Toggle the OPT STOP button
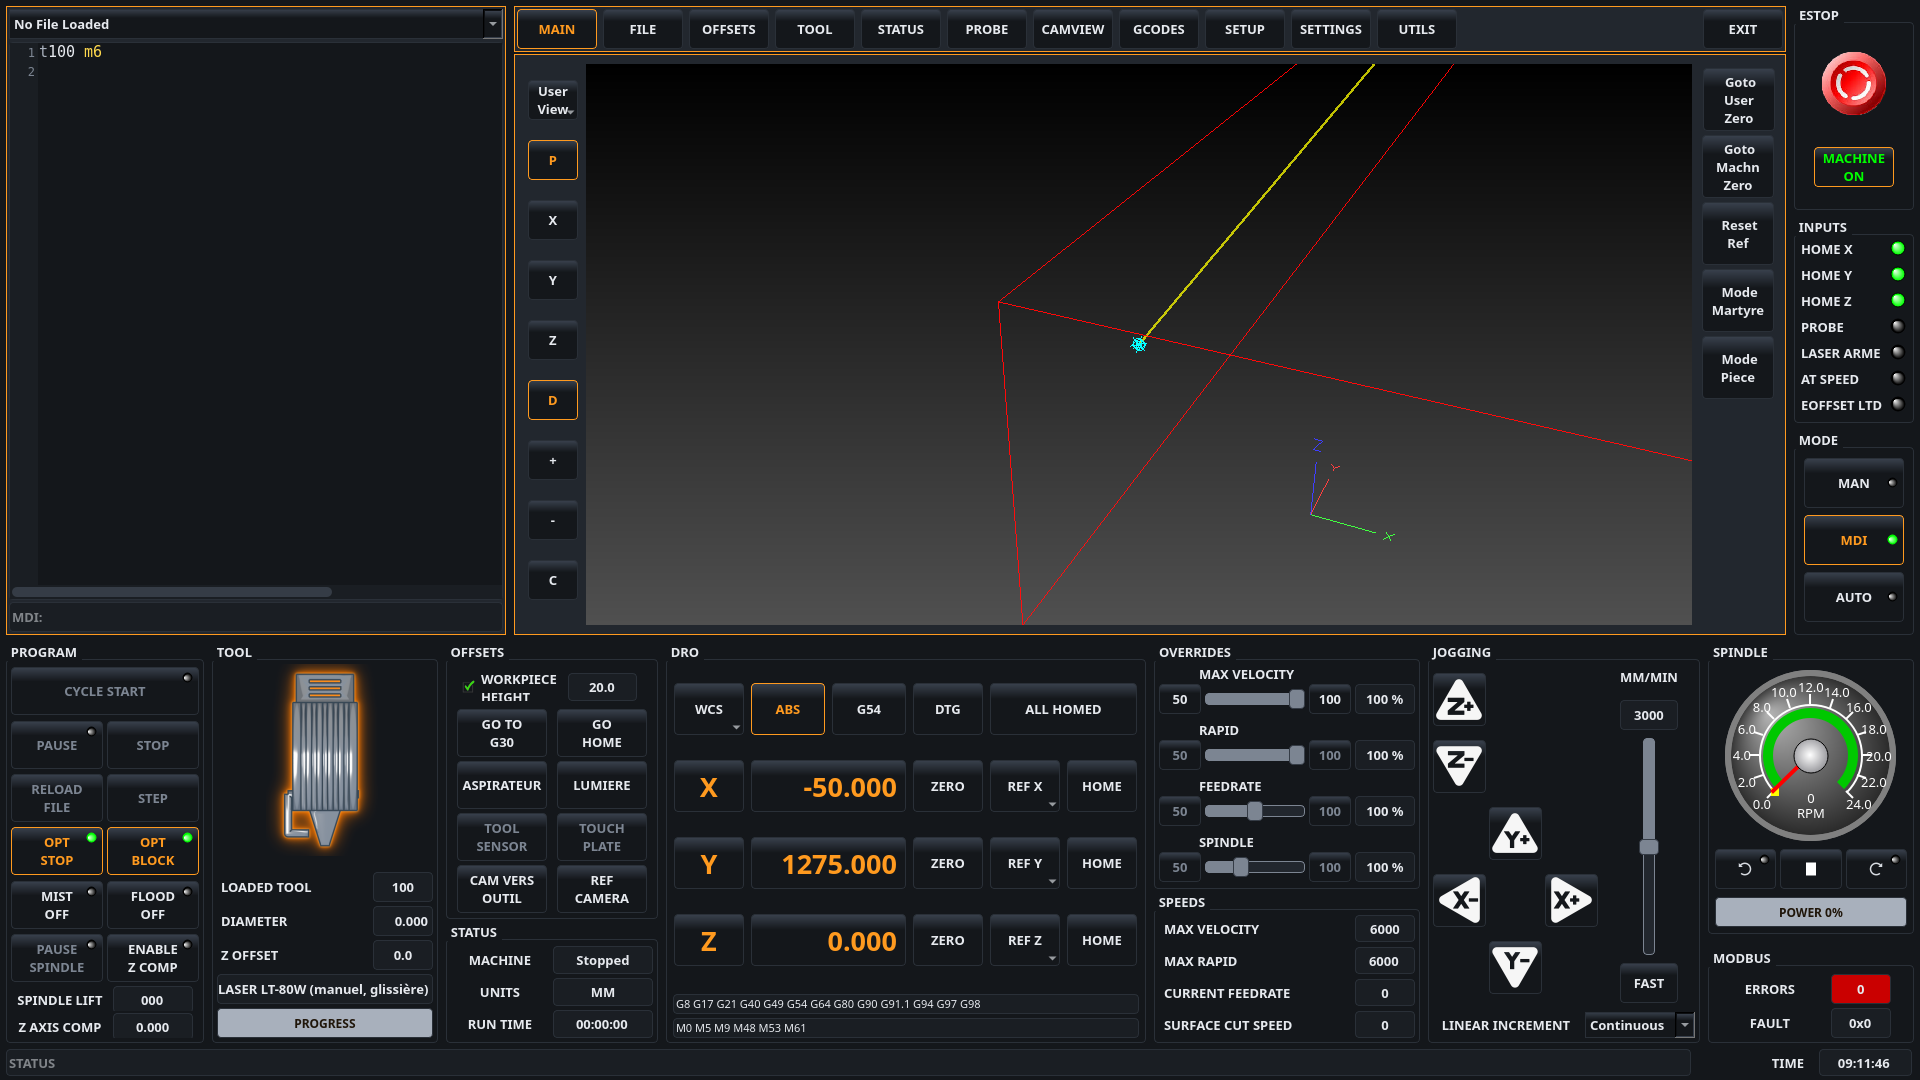The width and height of the screenshot is (1920, 1080). [56, 851]
